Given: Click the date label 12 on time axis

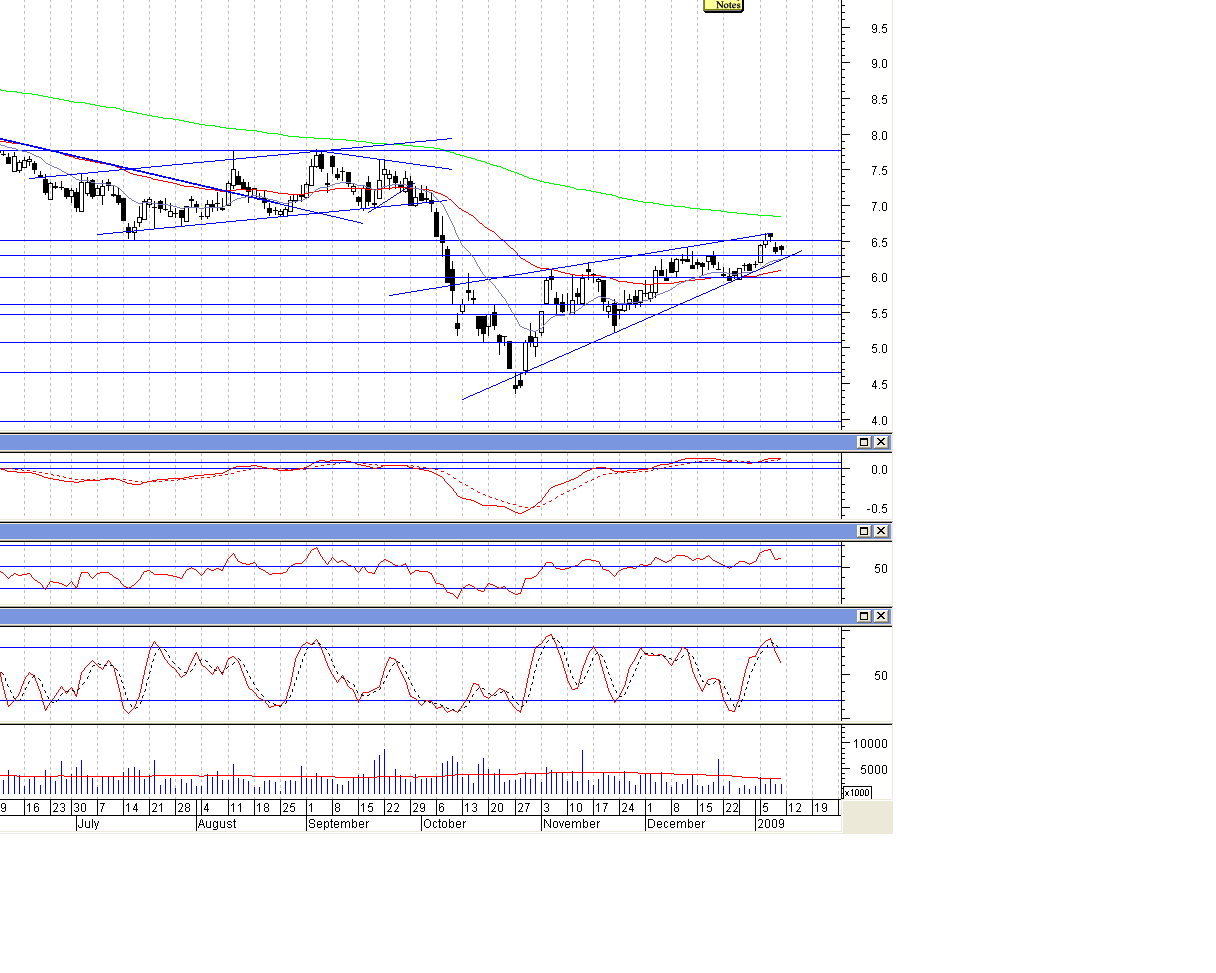Looking at the screenshot, I should (795, 807).
